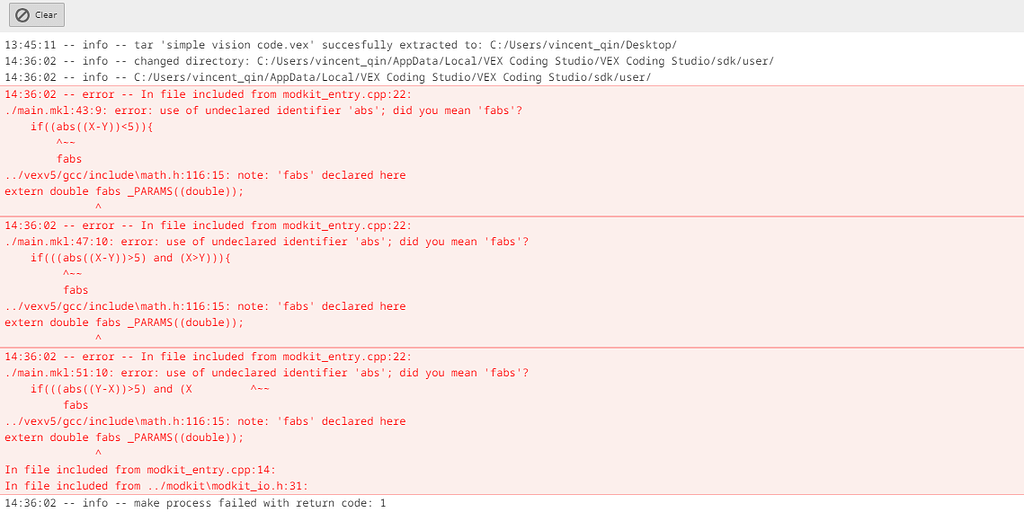Click 'In file included from modkit_entry.cpp:14:' line

(x=140, y=470)
